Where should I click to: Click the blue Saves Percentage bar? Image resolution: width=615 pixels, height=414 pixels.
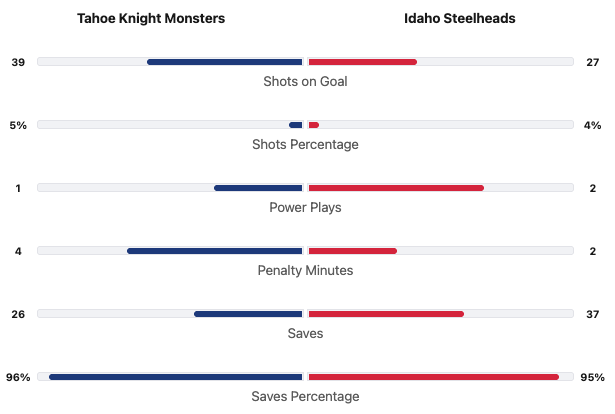(175, 377)
